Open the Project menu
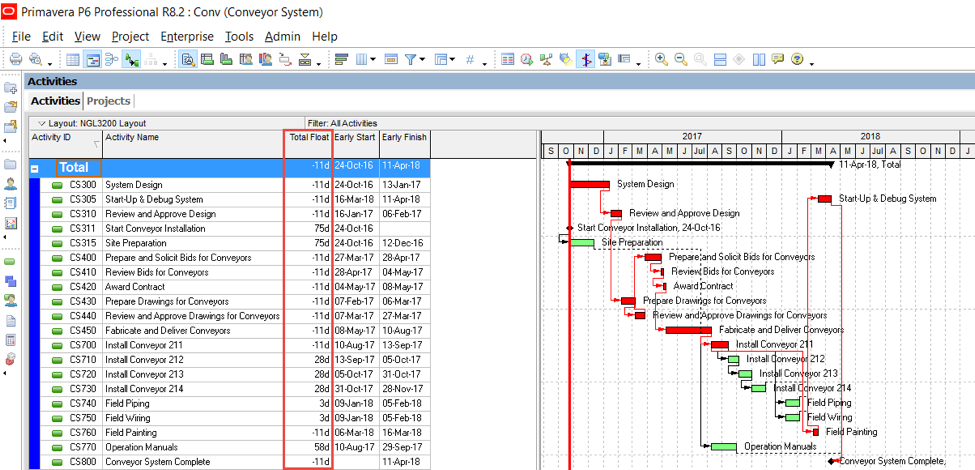 131,37
